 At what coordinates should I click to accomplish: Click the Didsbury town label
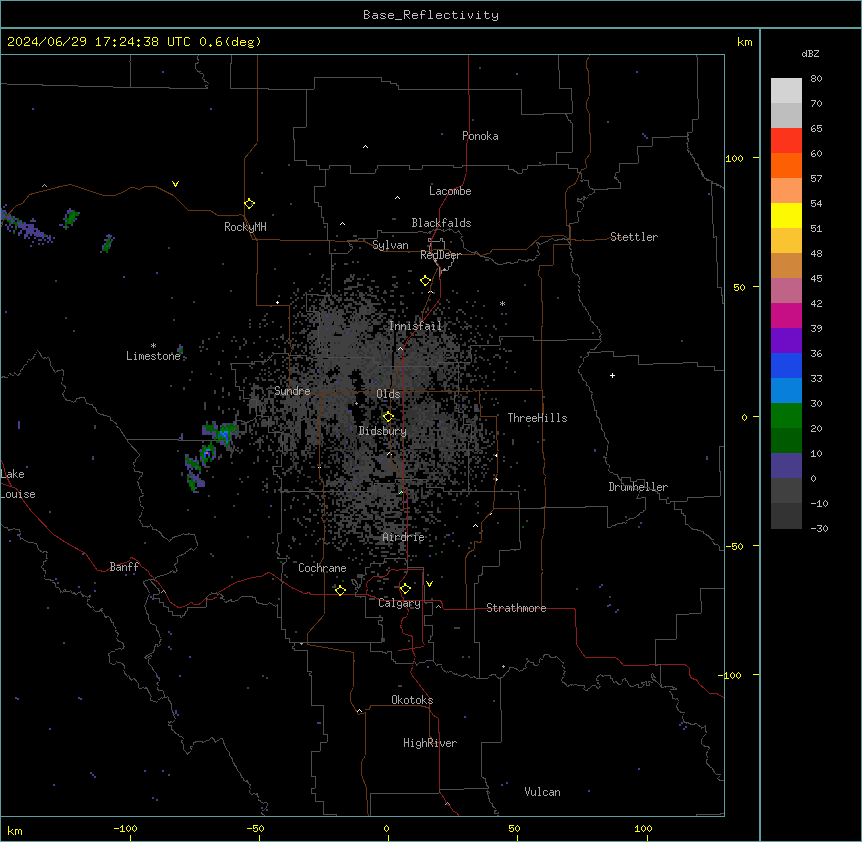[x=383, y=431]
